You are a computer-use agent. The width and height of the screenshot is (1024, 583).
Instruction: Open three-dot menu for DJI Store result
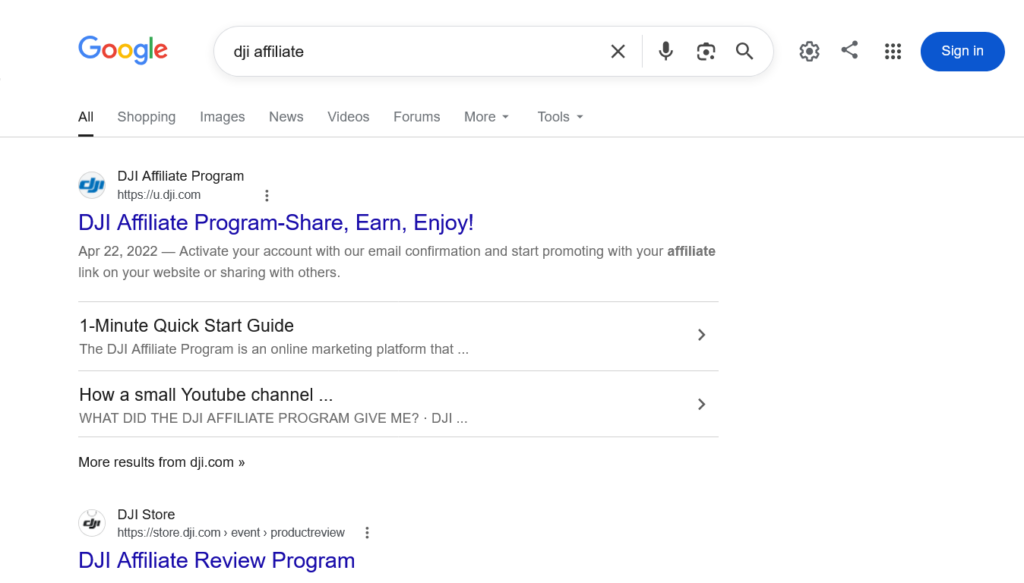tap(367, 533)
